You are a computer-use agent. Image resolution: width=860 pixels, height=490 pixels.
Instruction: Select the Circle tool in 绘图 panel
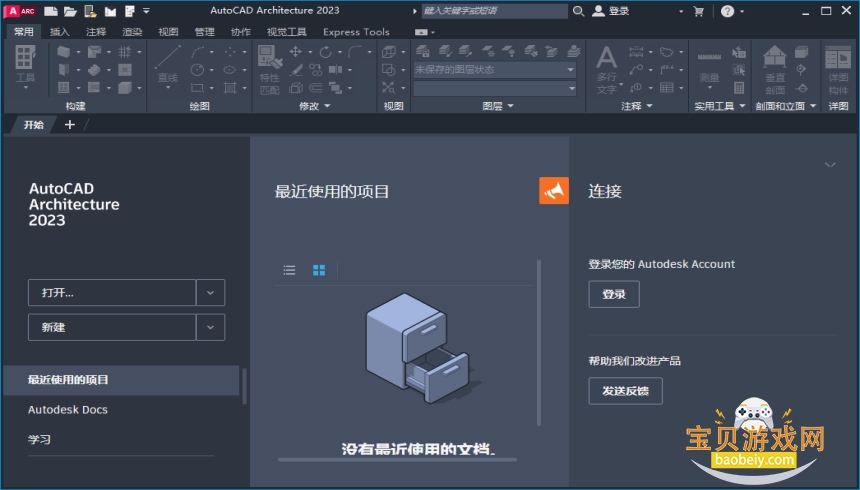[197, 70]
